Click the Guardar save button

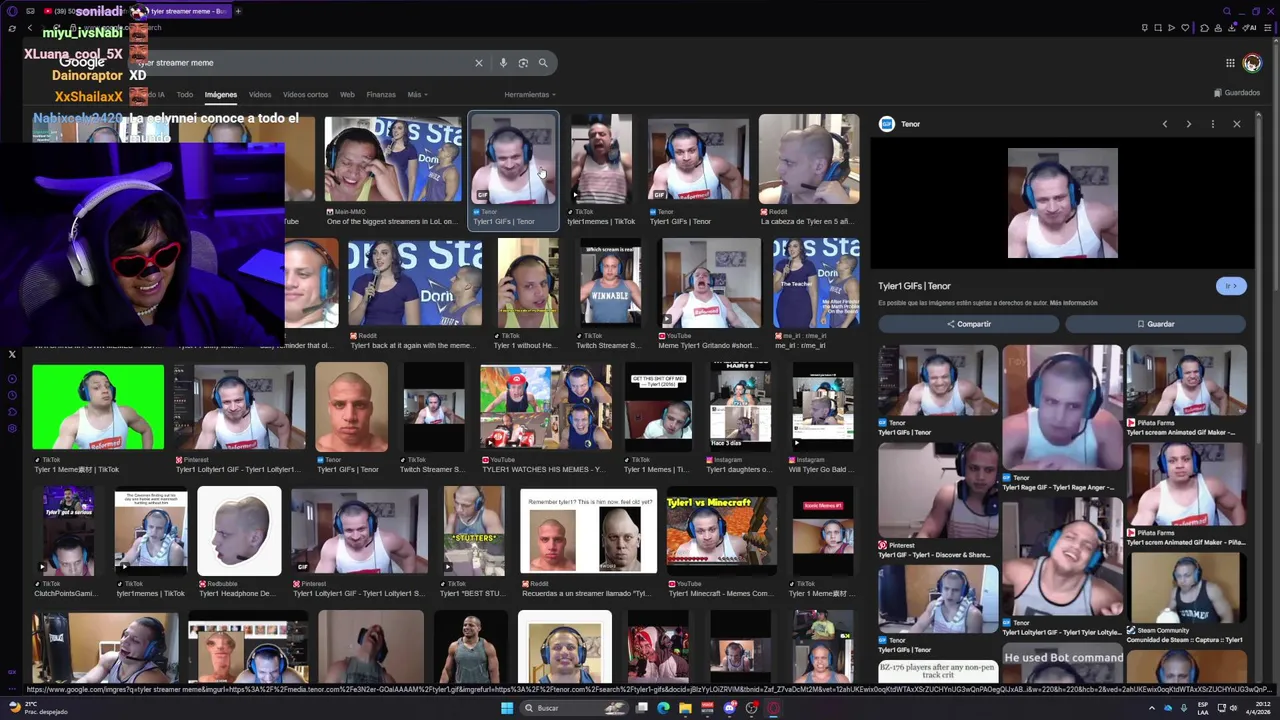[1155, 324]
